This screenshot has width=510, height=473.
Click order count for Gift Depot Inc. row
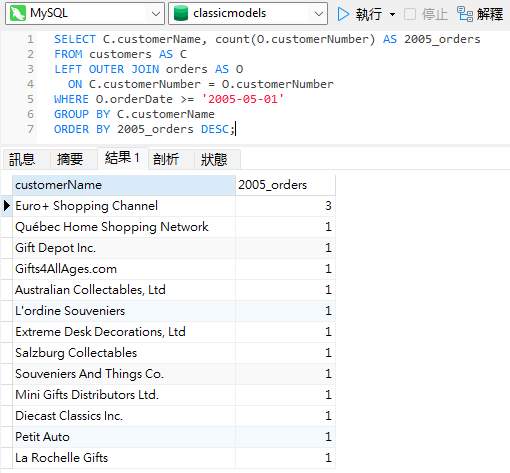pyautogui.click(x=285, y=248)
